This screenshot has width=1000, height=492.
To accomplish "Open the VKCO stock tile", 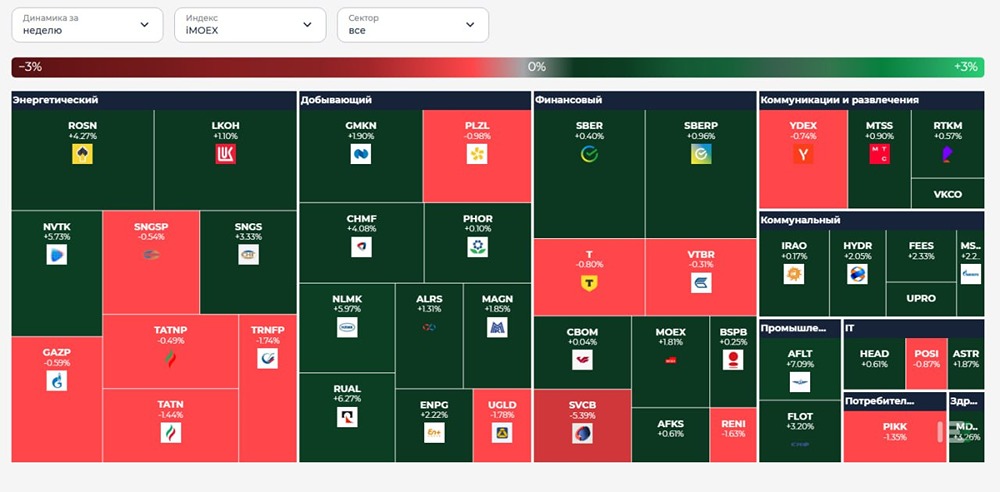I will click(x=947, y=194).
